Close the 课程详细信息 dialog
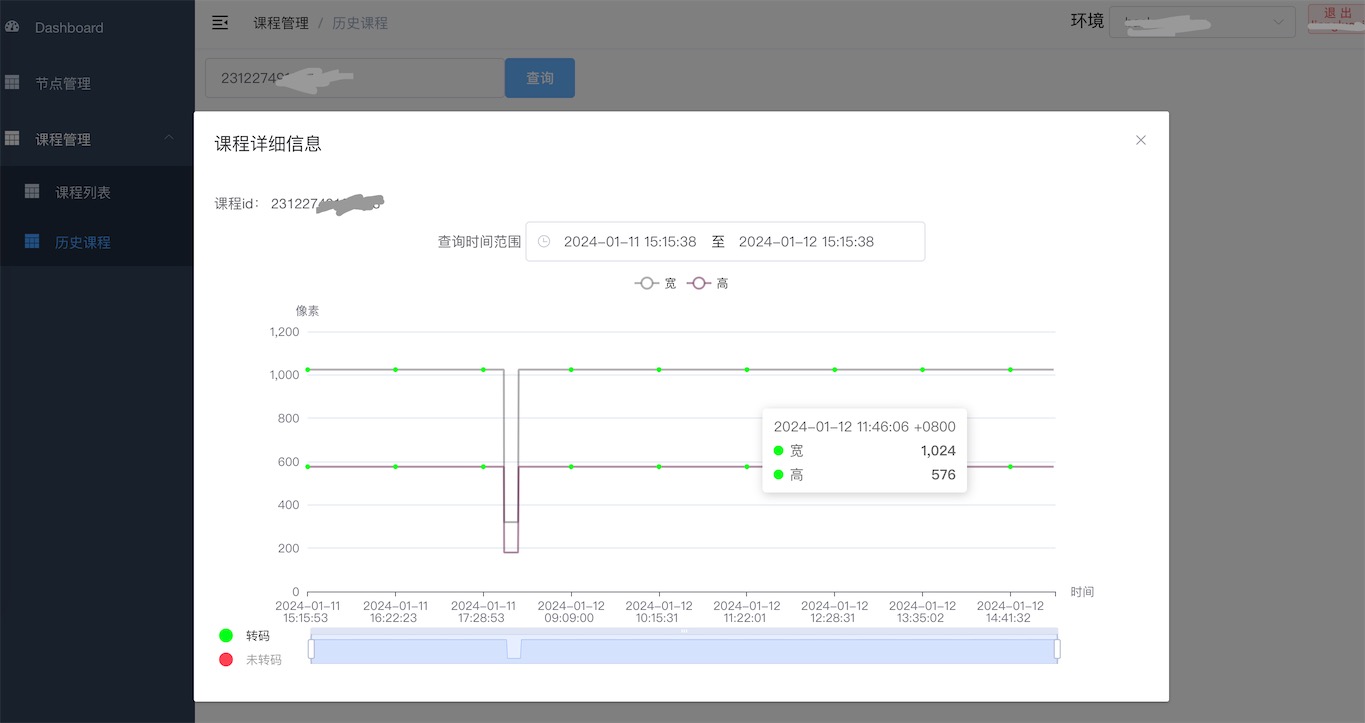The height and width of the screenshot is (723, 1365). [1140, 140]
